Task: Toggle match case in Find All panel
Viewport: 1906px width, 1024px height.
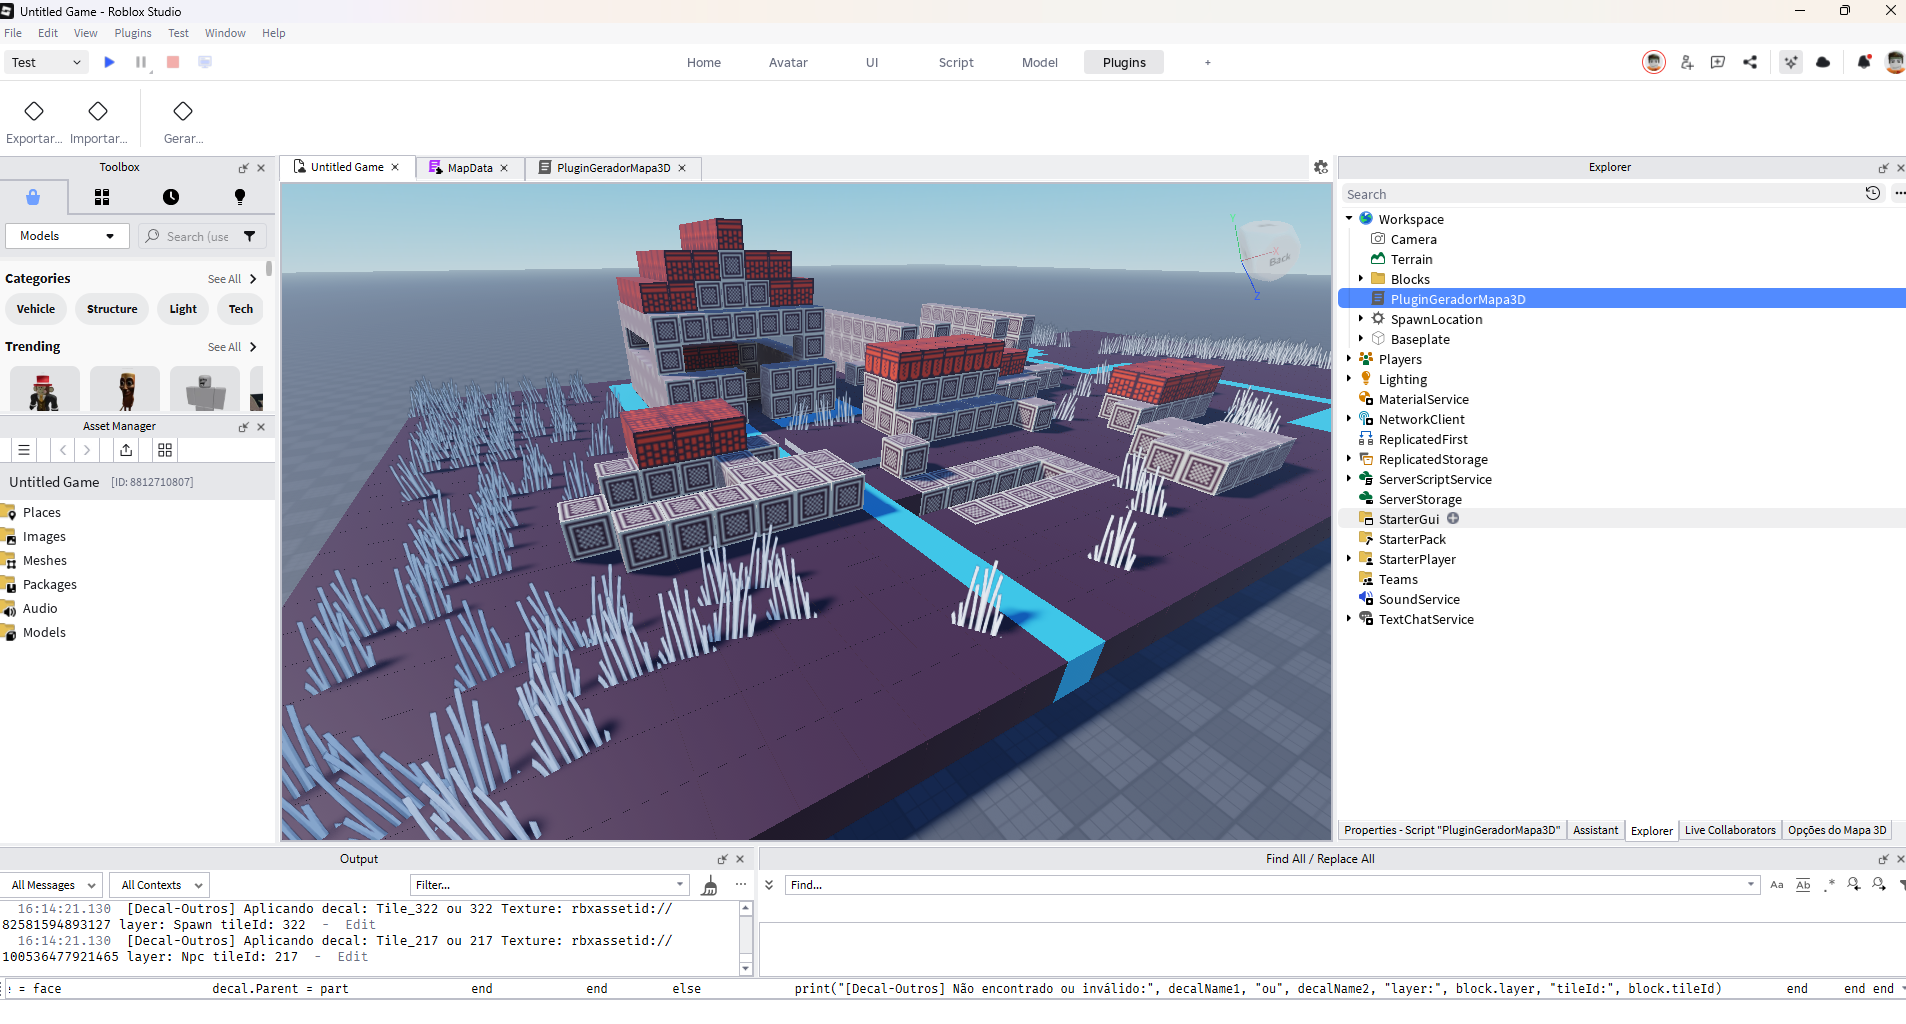Action: [1777, 885]
